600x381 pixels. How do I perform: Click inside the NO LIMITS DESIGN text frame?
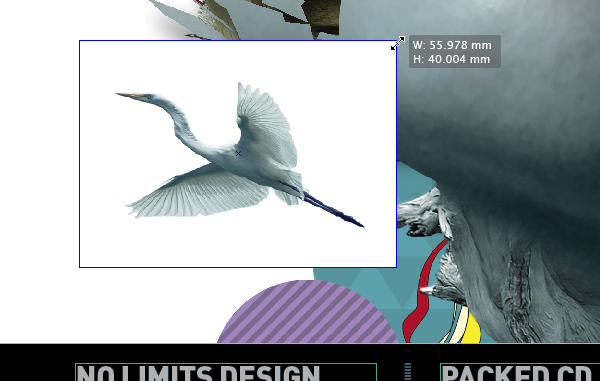pos(226,372)
